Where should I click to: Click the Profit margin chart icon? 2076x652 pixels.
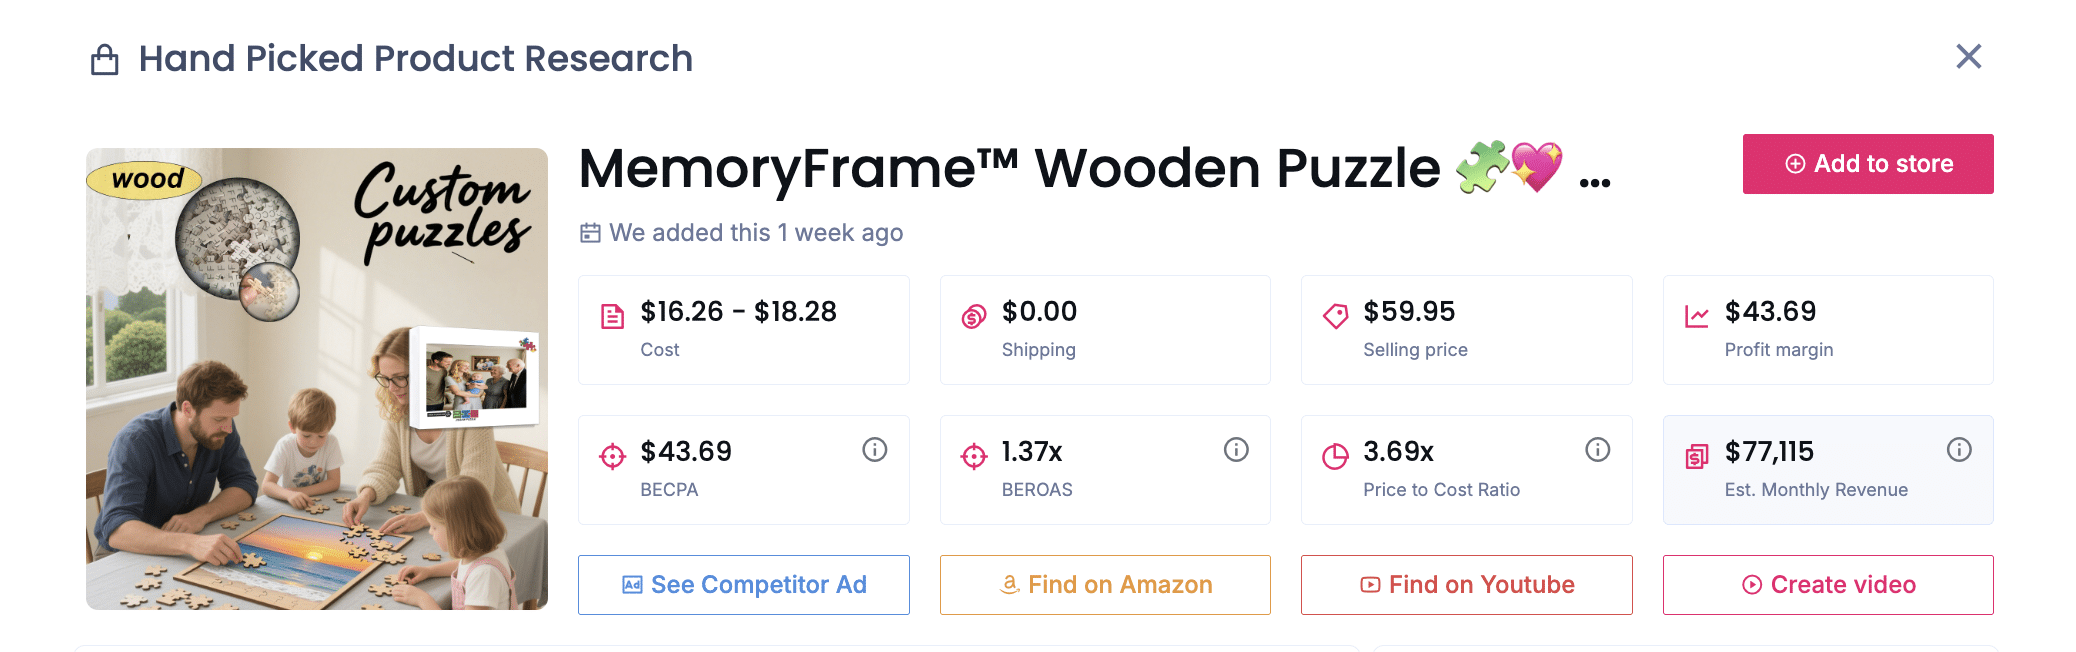[x=1696, y=317]
